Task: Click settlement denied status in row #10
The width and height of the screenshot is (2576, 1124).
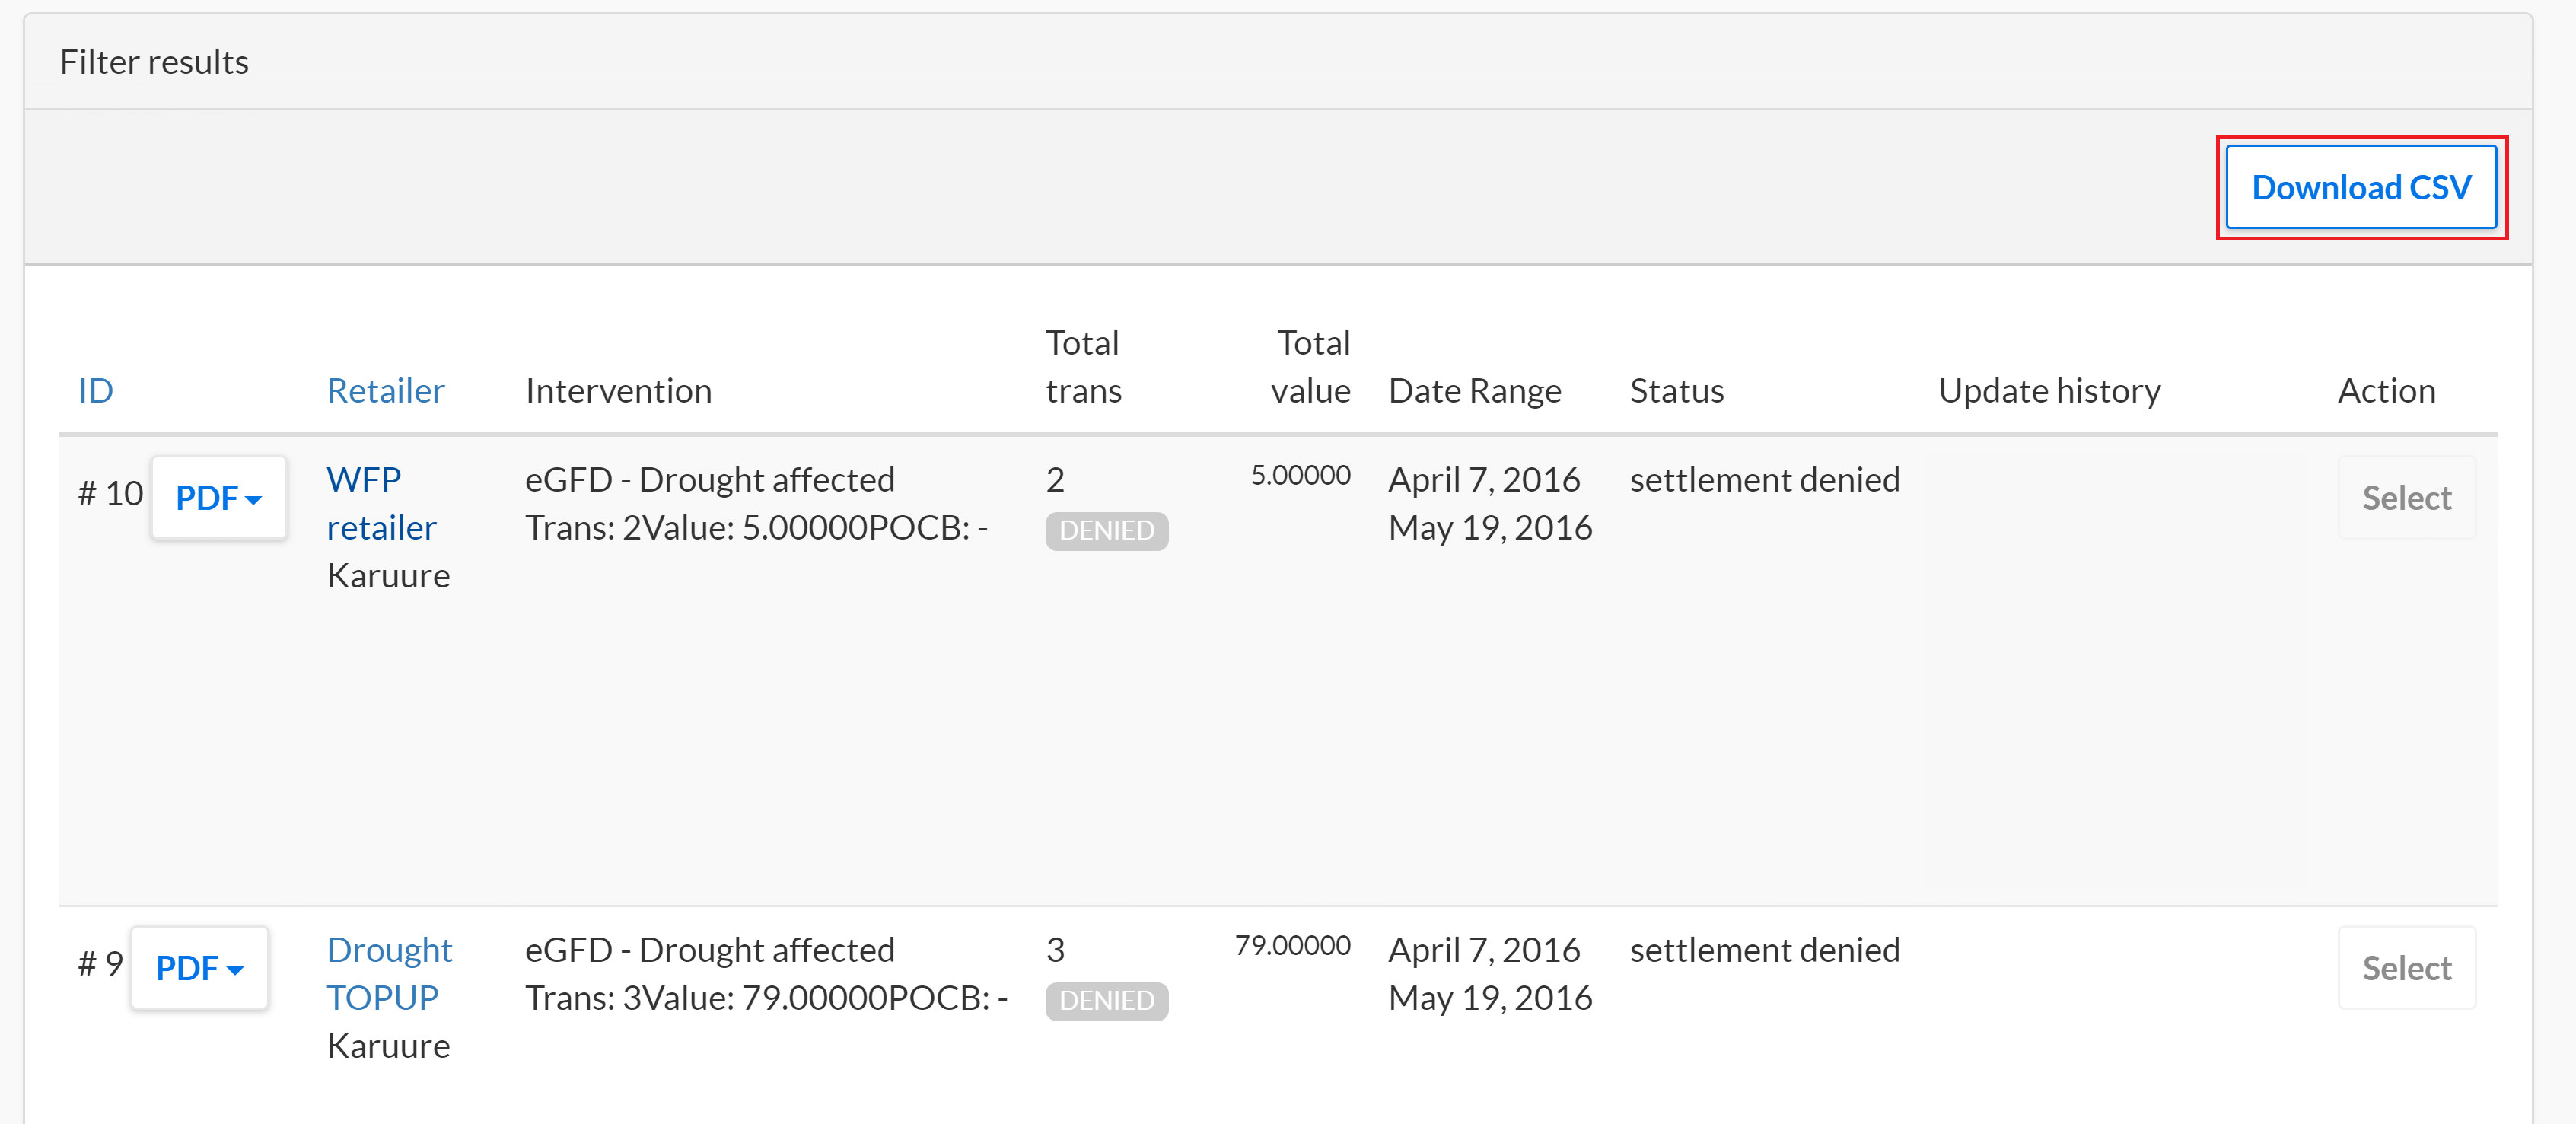Action: (1764, 479)
